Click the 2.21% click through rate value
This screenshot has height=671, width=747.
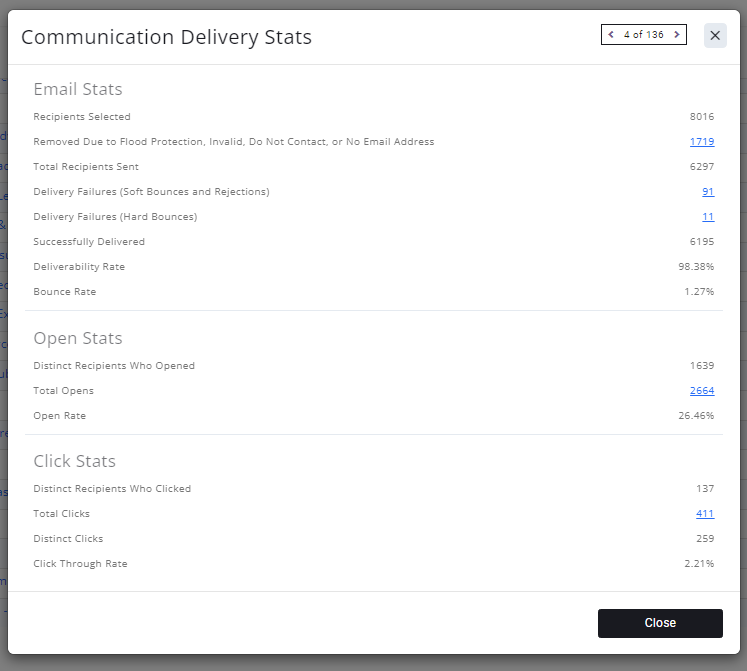[699, 564]
